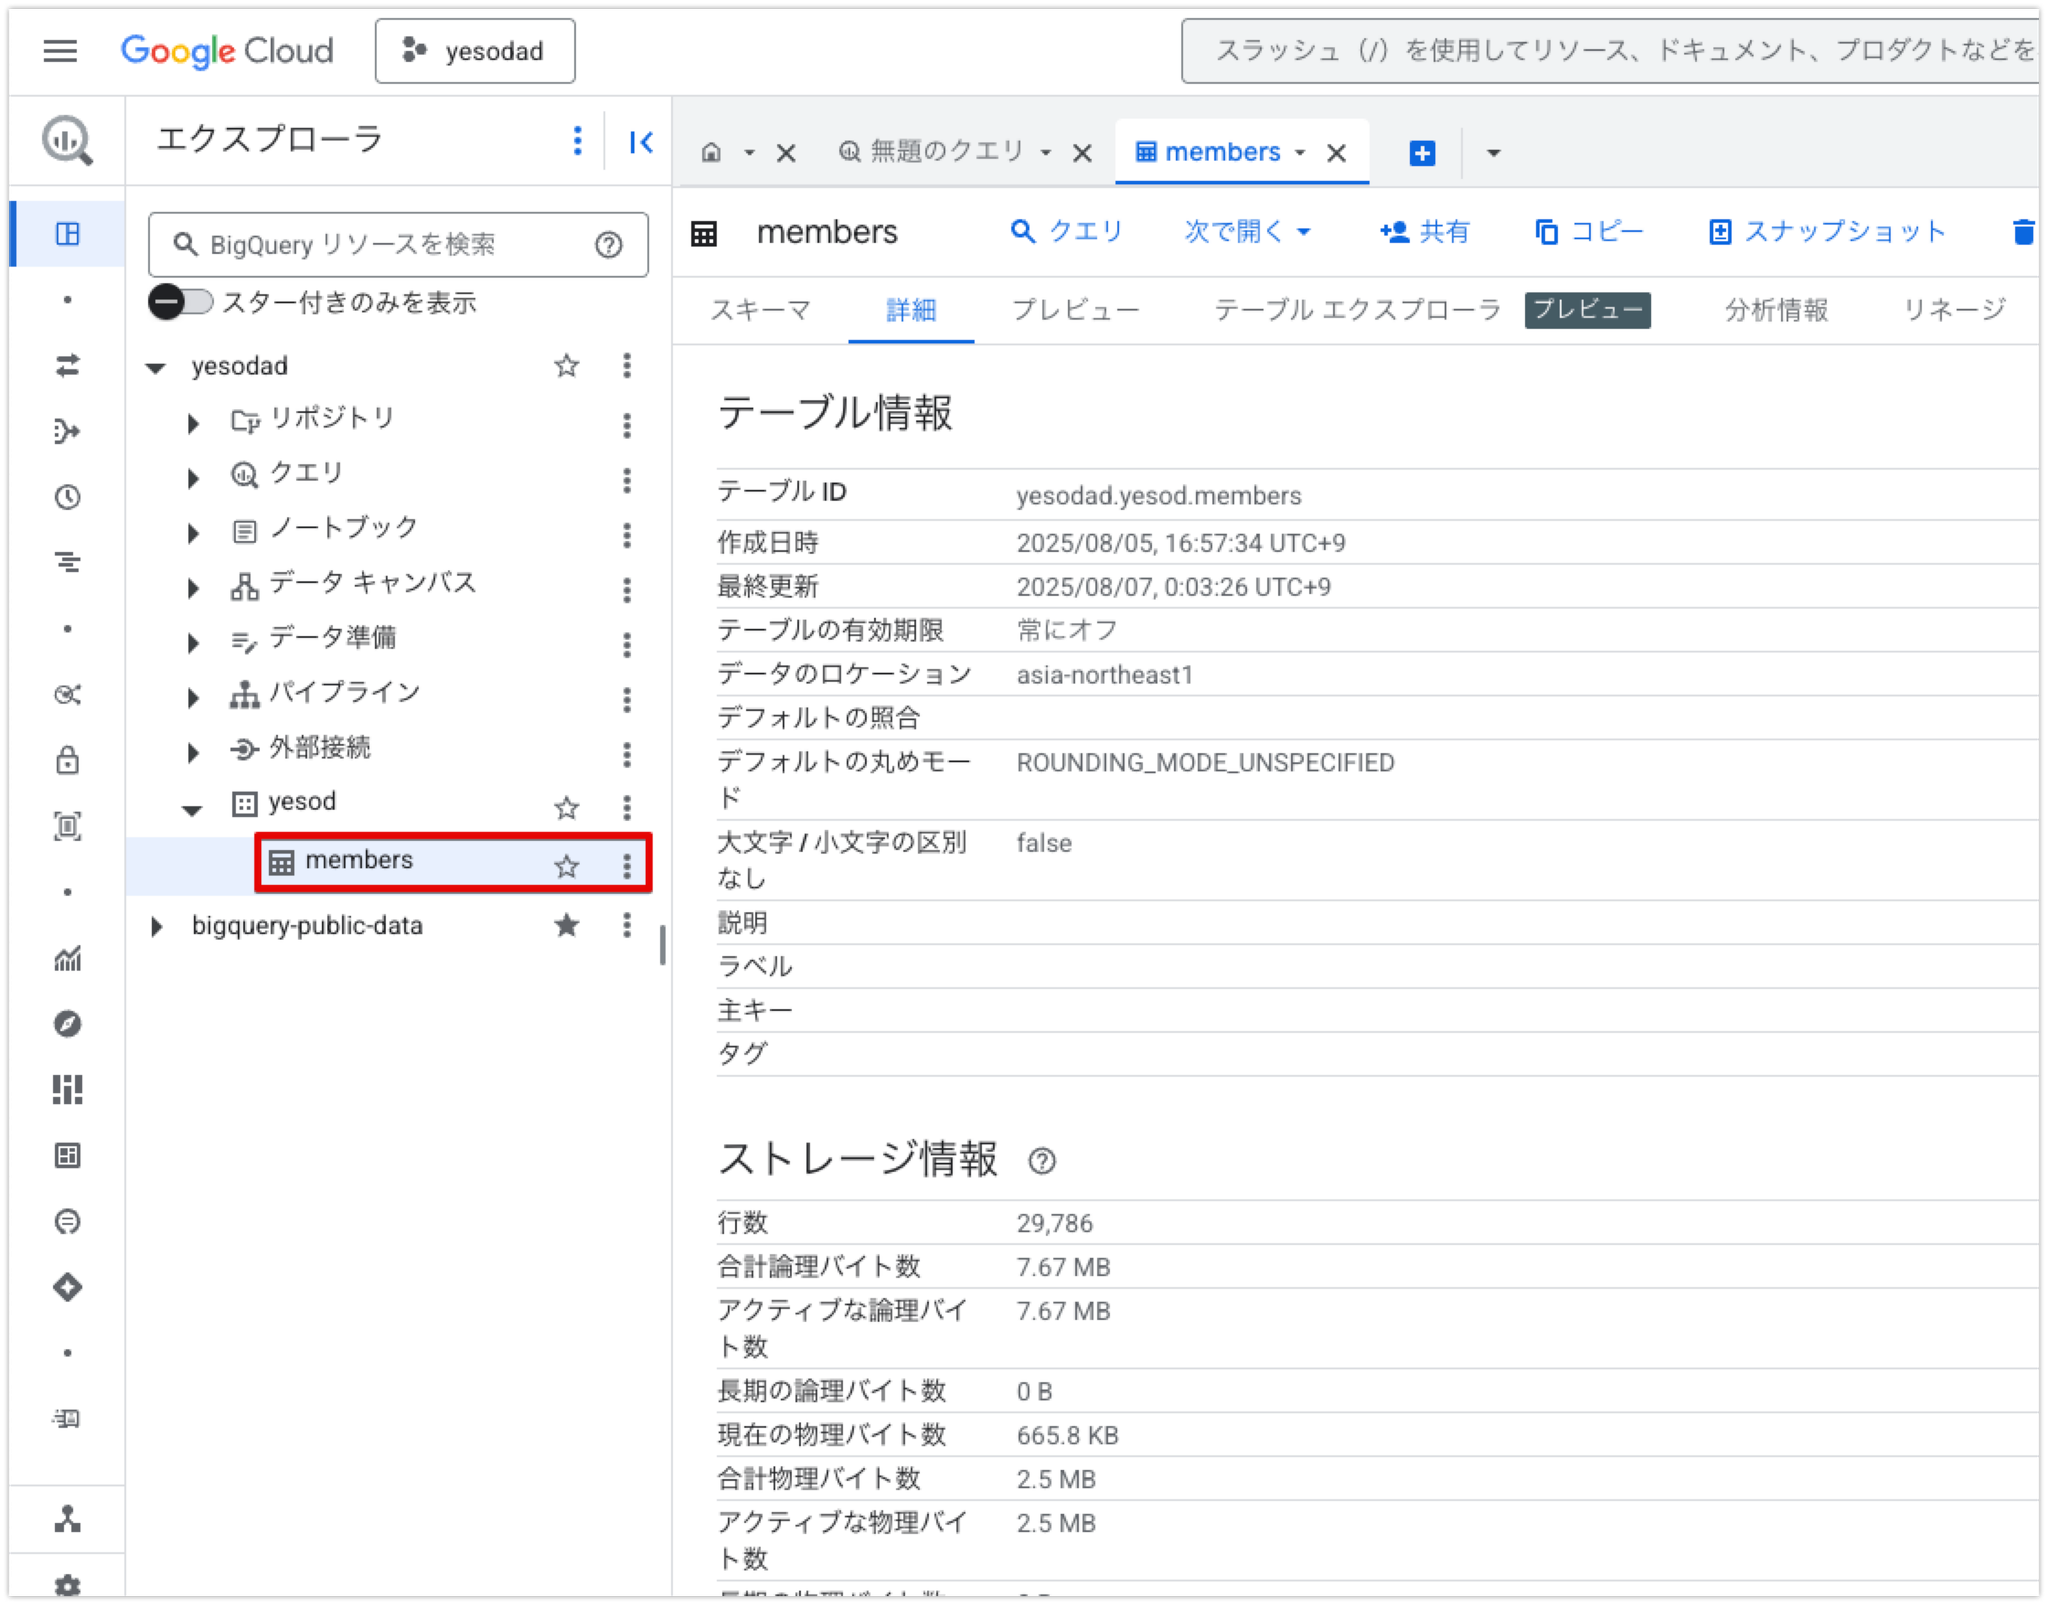Image resolution: width=2048 pixels, height=1605 pixels.
Task: Close the home tab
Action: coord(786,153)
